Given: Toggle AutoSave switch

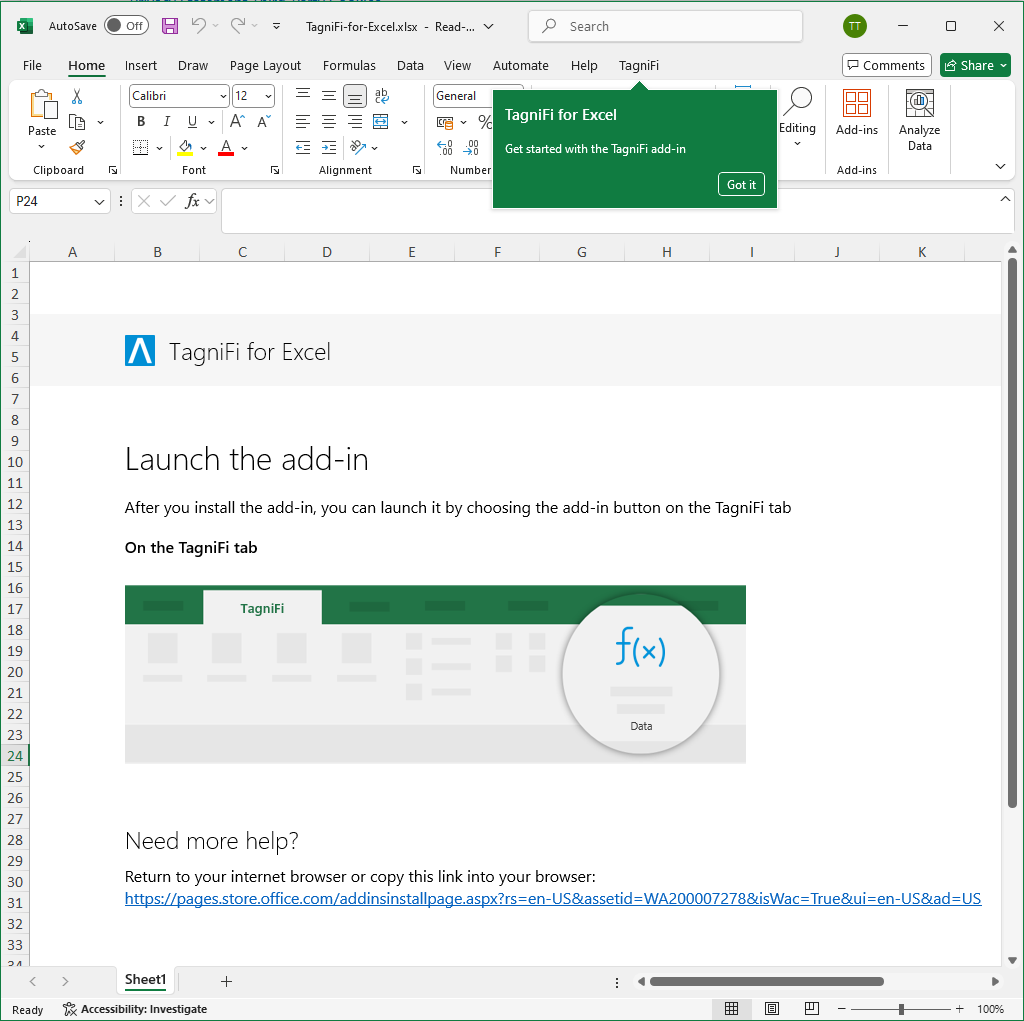Looking at the screenshot, I should click(x=127, y=25).
